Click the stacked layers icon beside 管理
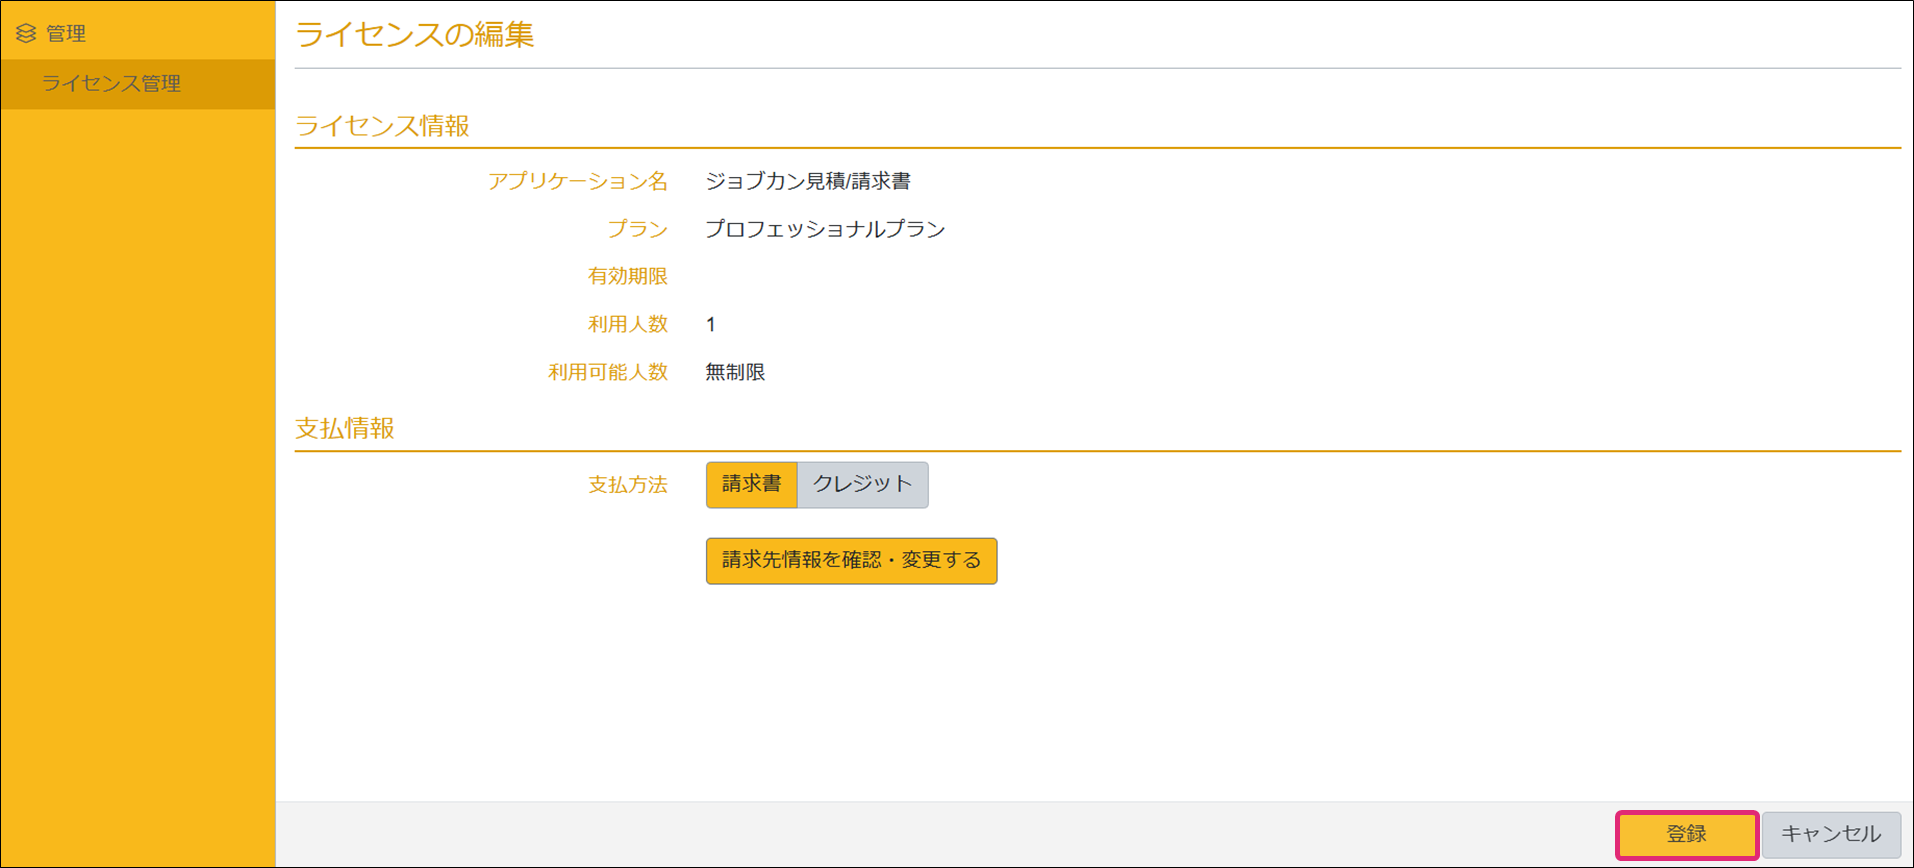 click(26, 34)
